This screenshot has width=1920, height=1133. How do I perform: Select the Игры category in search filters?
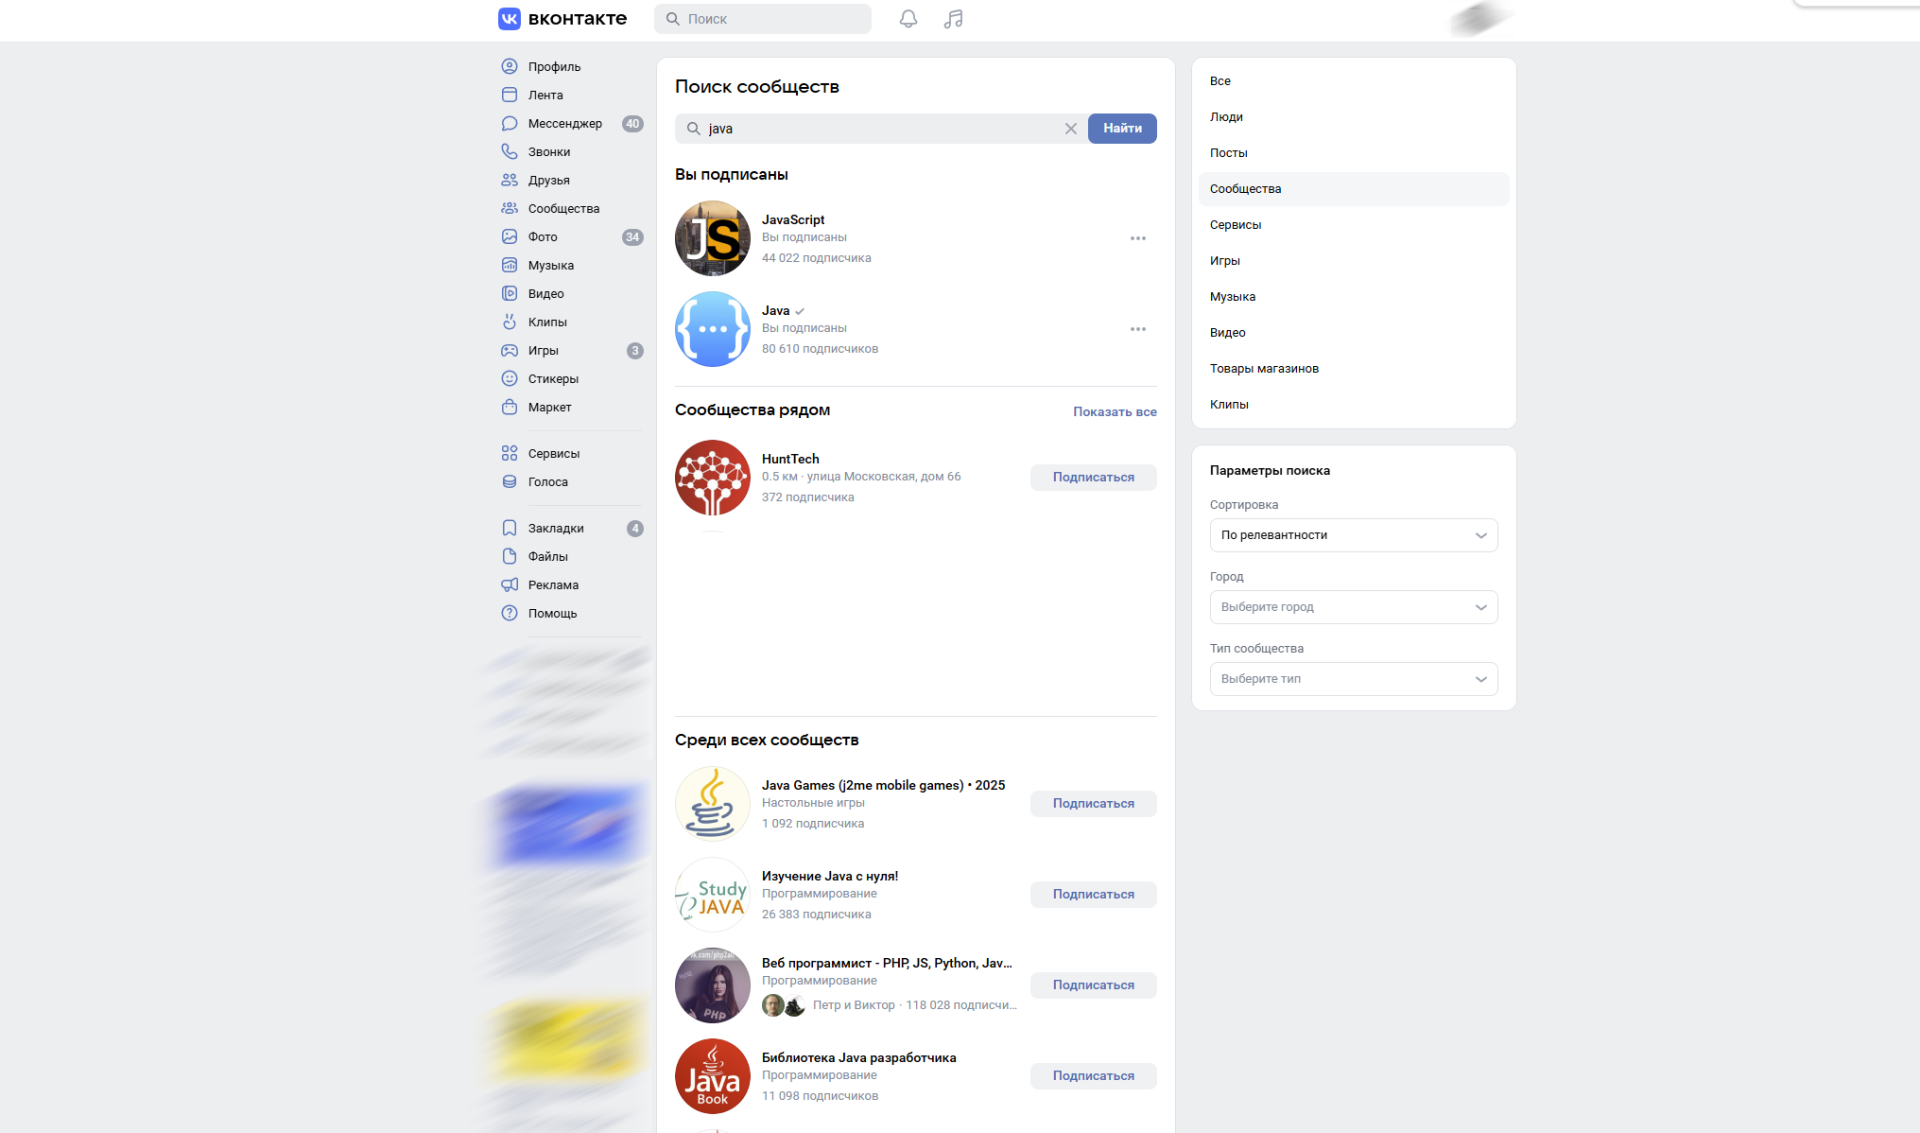1226,260
